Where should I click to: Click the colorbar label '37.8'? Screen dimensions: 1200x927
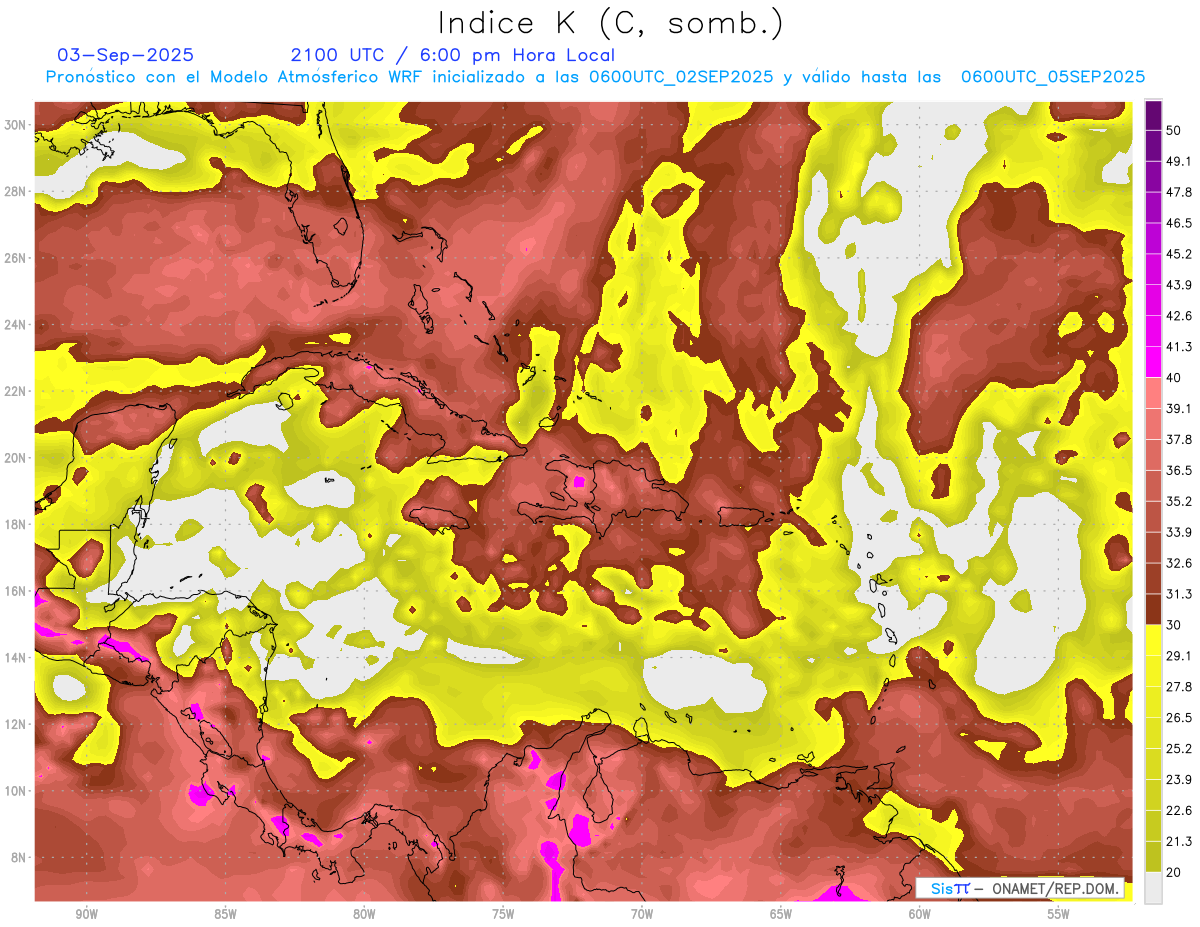click(1178, 439)
